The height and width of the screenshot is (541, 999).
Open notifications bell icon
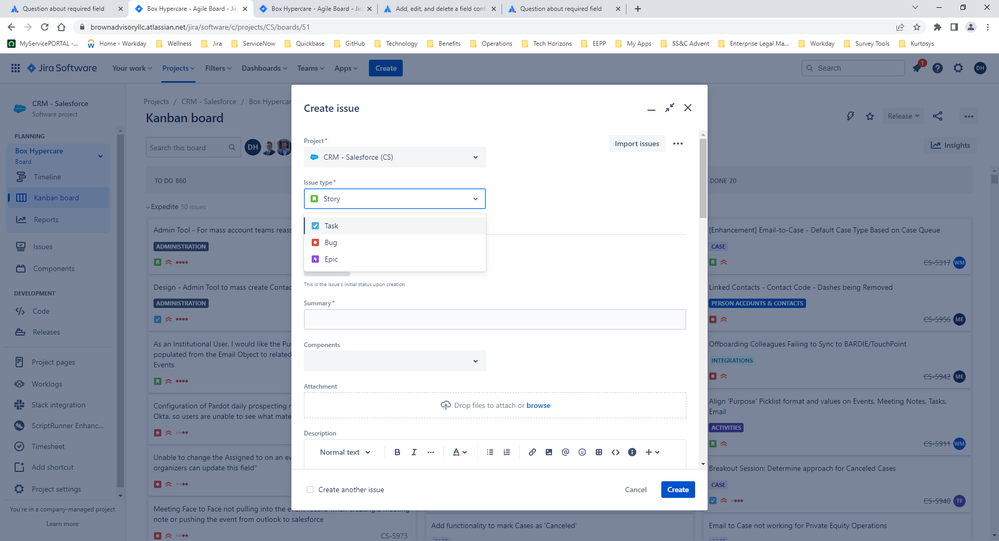pos(917,68)
